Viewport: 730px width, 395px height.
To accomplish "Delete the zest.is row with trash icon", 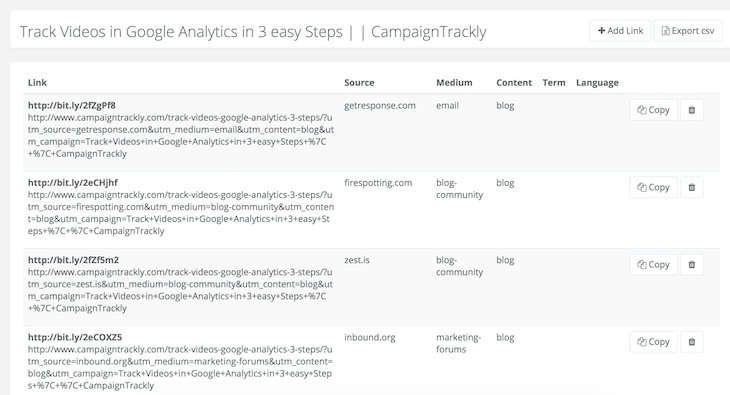I will 692,265.
